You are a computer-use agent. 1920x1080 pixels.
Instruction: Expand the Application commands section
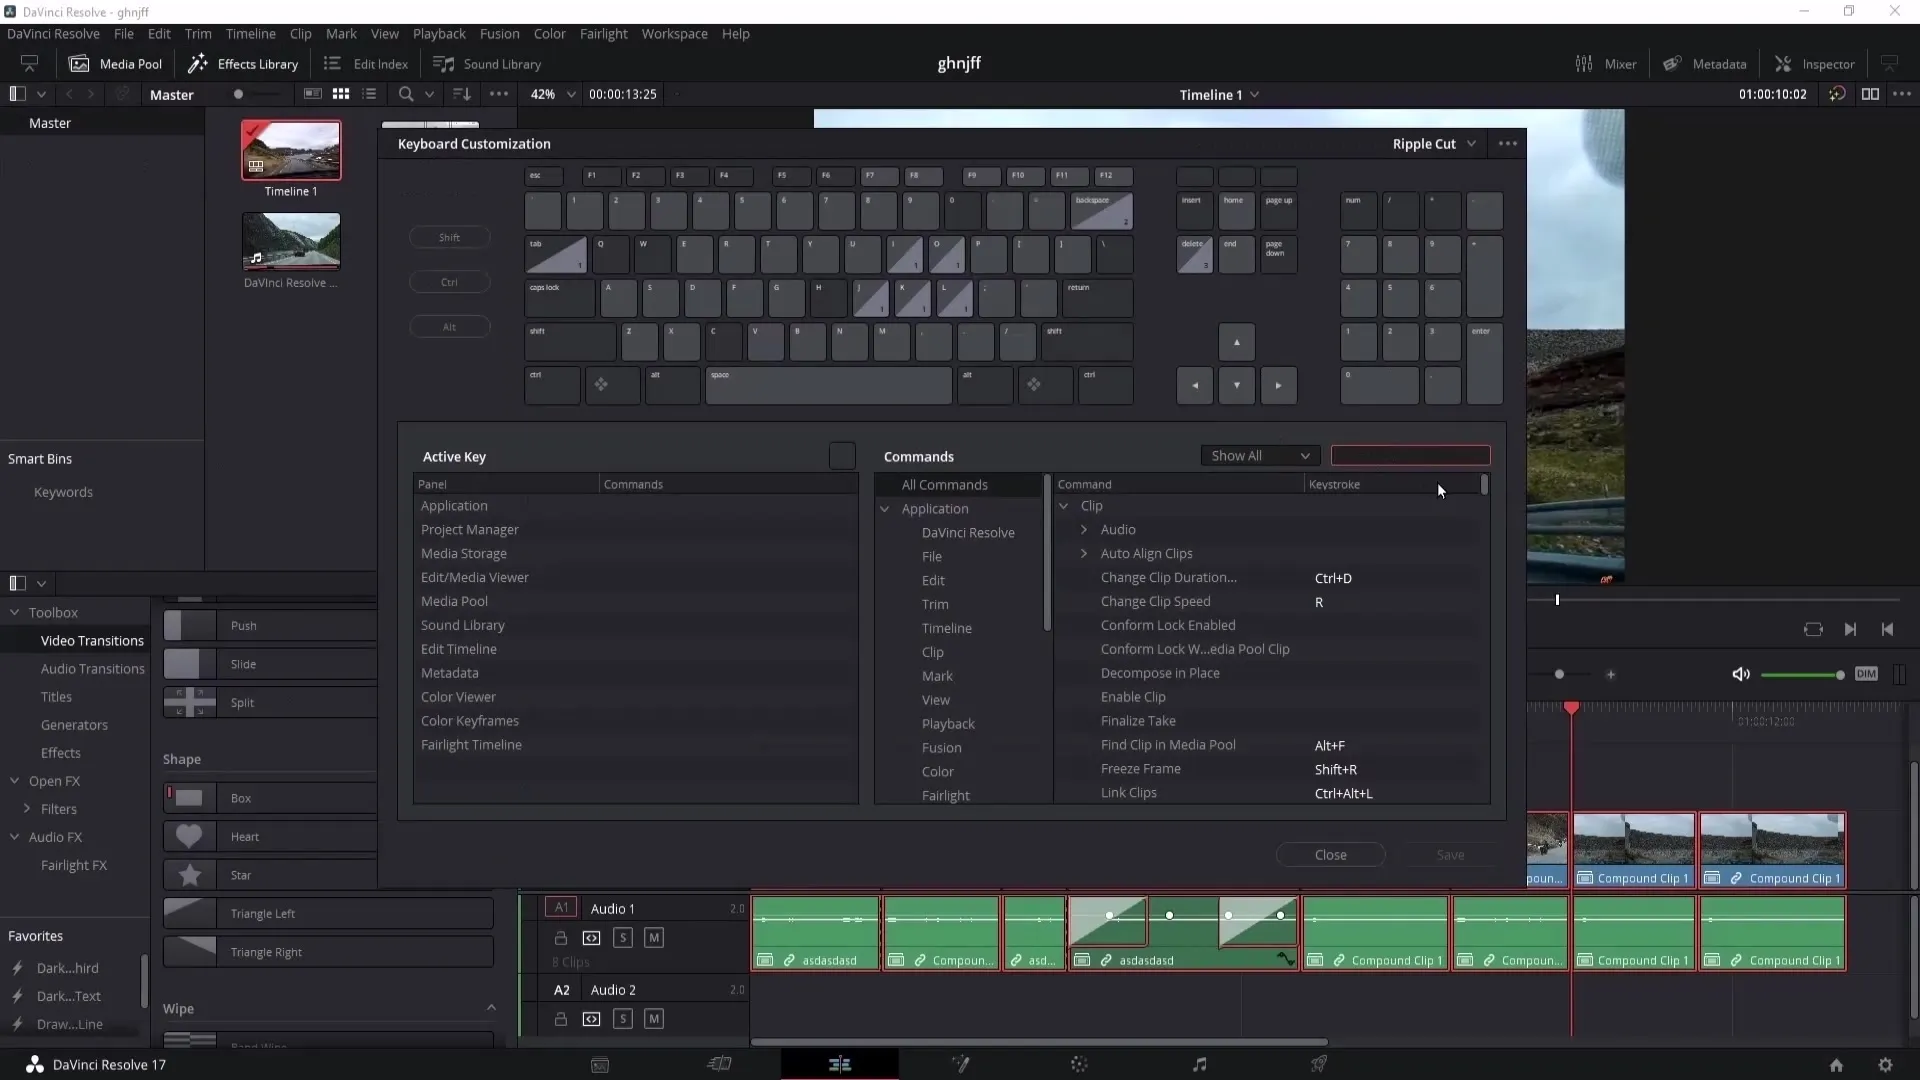(885, 508)
